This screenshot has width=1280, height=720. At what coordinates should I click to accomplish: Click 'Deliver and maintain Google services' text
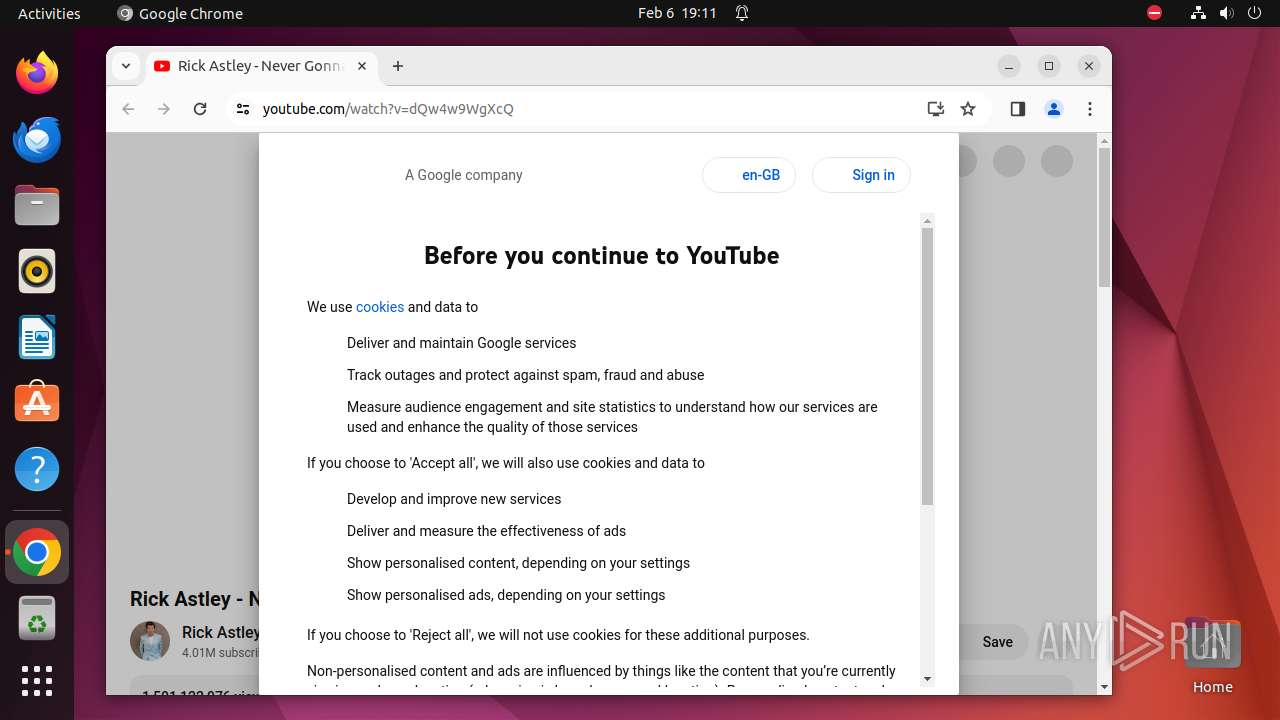tap(461, 343)
